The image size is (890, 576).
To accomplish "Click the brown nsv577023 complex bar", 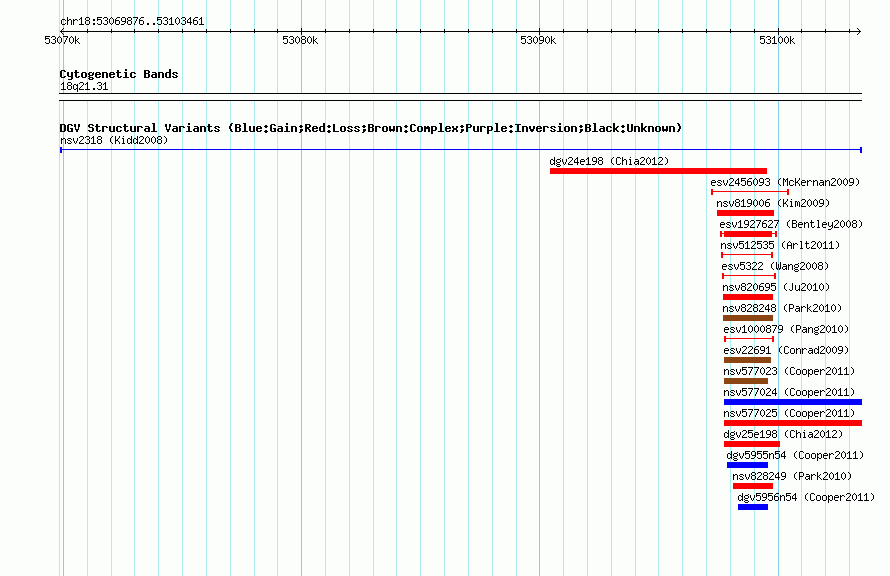I will click(746, 381).
